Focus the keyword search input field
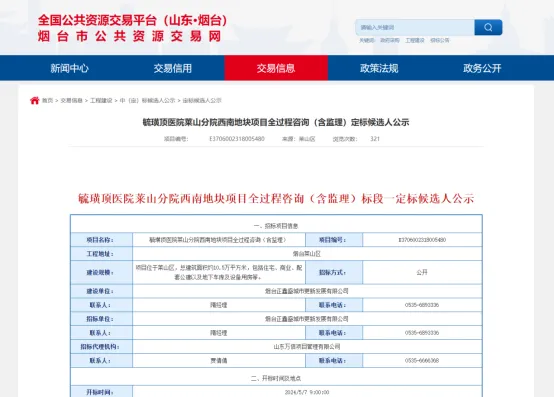The image size is (554, 397). tap(415, 28)
